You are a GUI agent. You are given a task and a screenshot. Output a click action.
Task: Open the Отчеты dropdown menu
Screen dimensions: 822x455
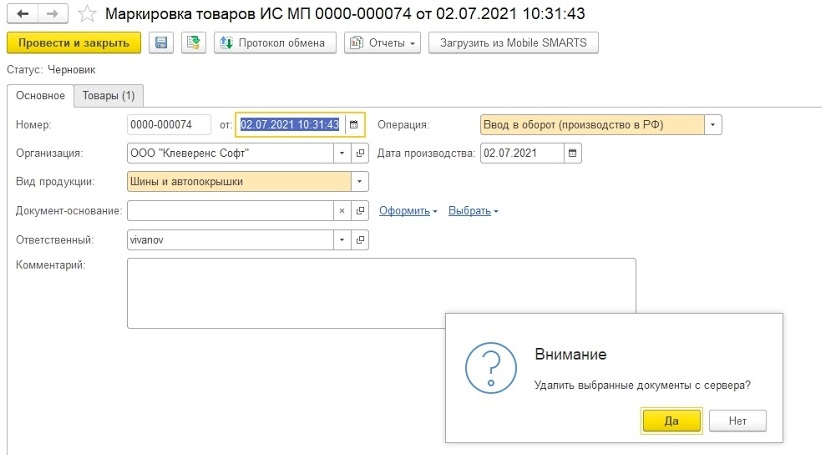[x=382, y=43]
